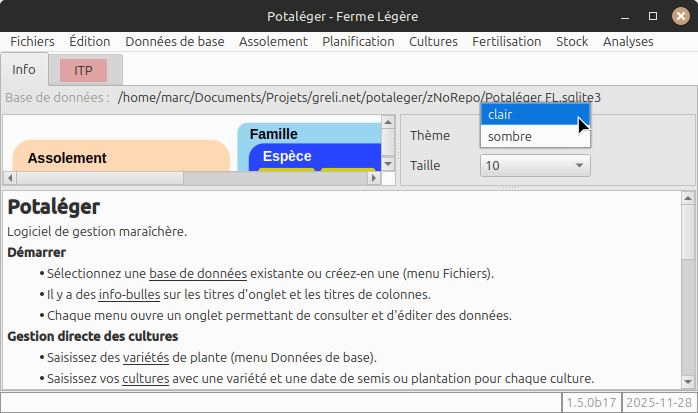698x413 pixels.
Task: Expand the Taille size dropdown
Action: 535,166
